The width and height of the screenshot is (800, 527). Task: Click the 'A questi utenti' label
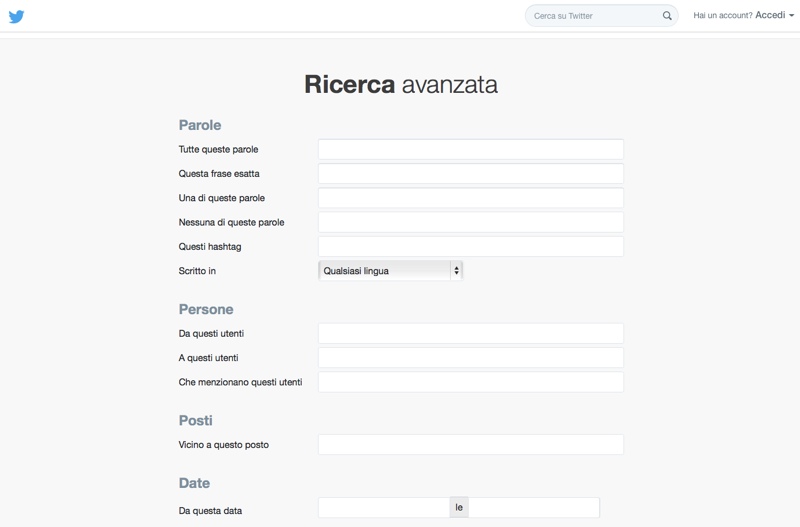[x=208, y=358]
